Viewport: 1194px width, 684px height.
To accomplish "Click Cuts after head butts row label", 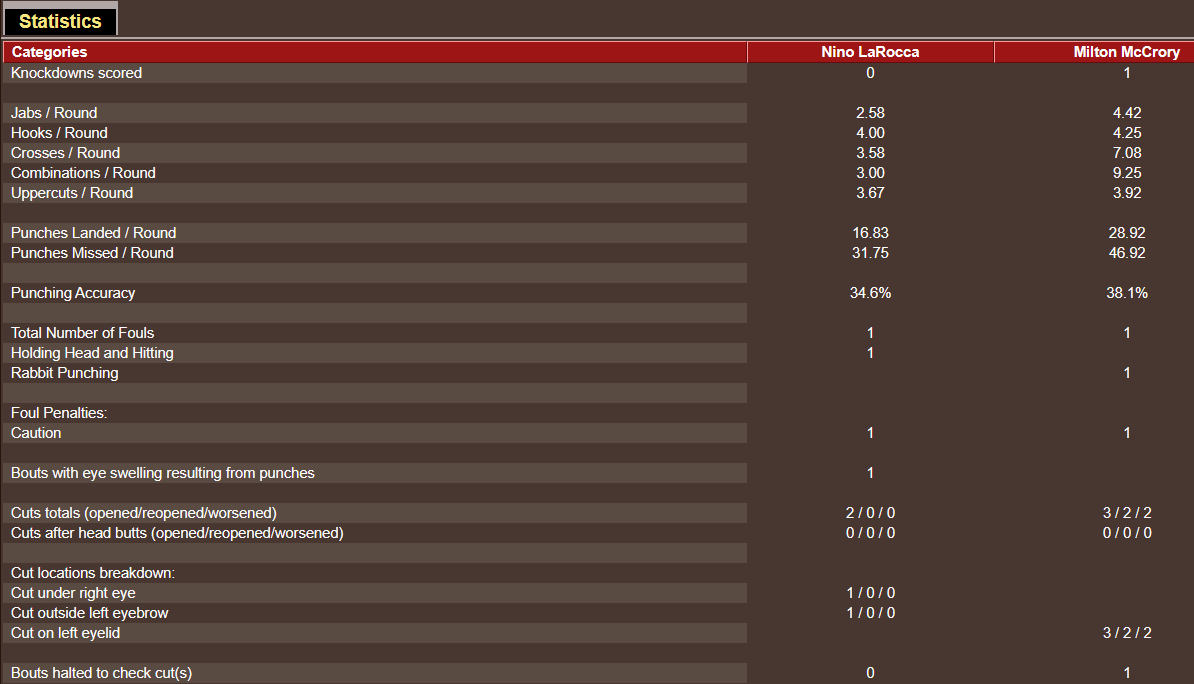I will point(177,533).
